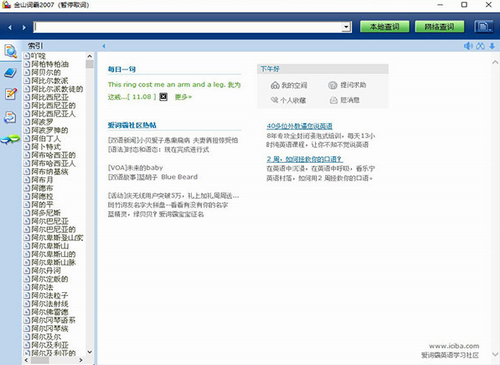Open the notepad with pencil sidebar icon
The width and height of the screenshot is (500, 365).
click(x=10, y=94)
